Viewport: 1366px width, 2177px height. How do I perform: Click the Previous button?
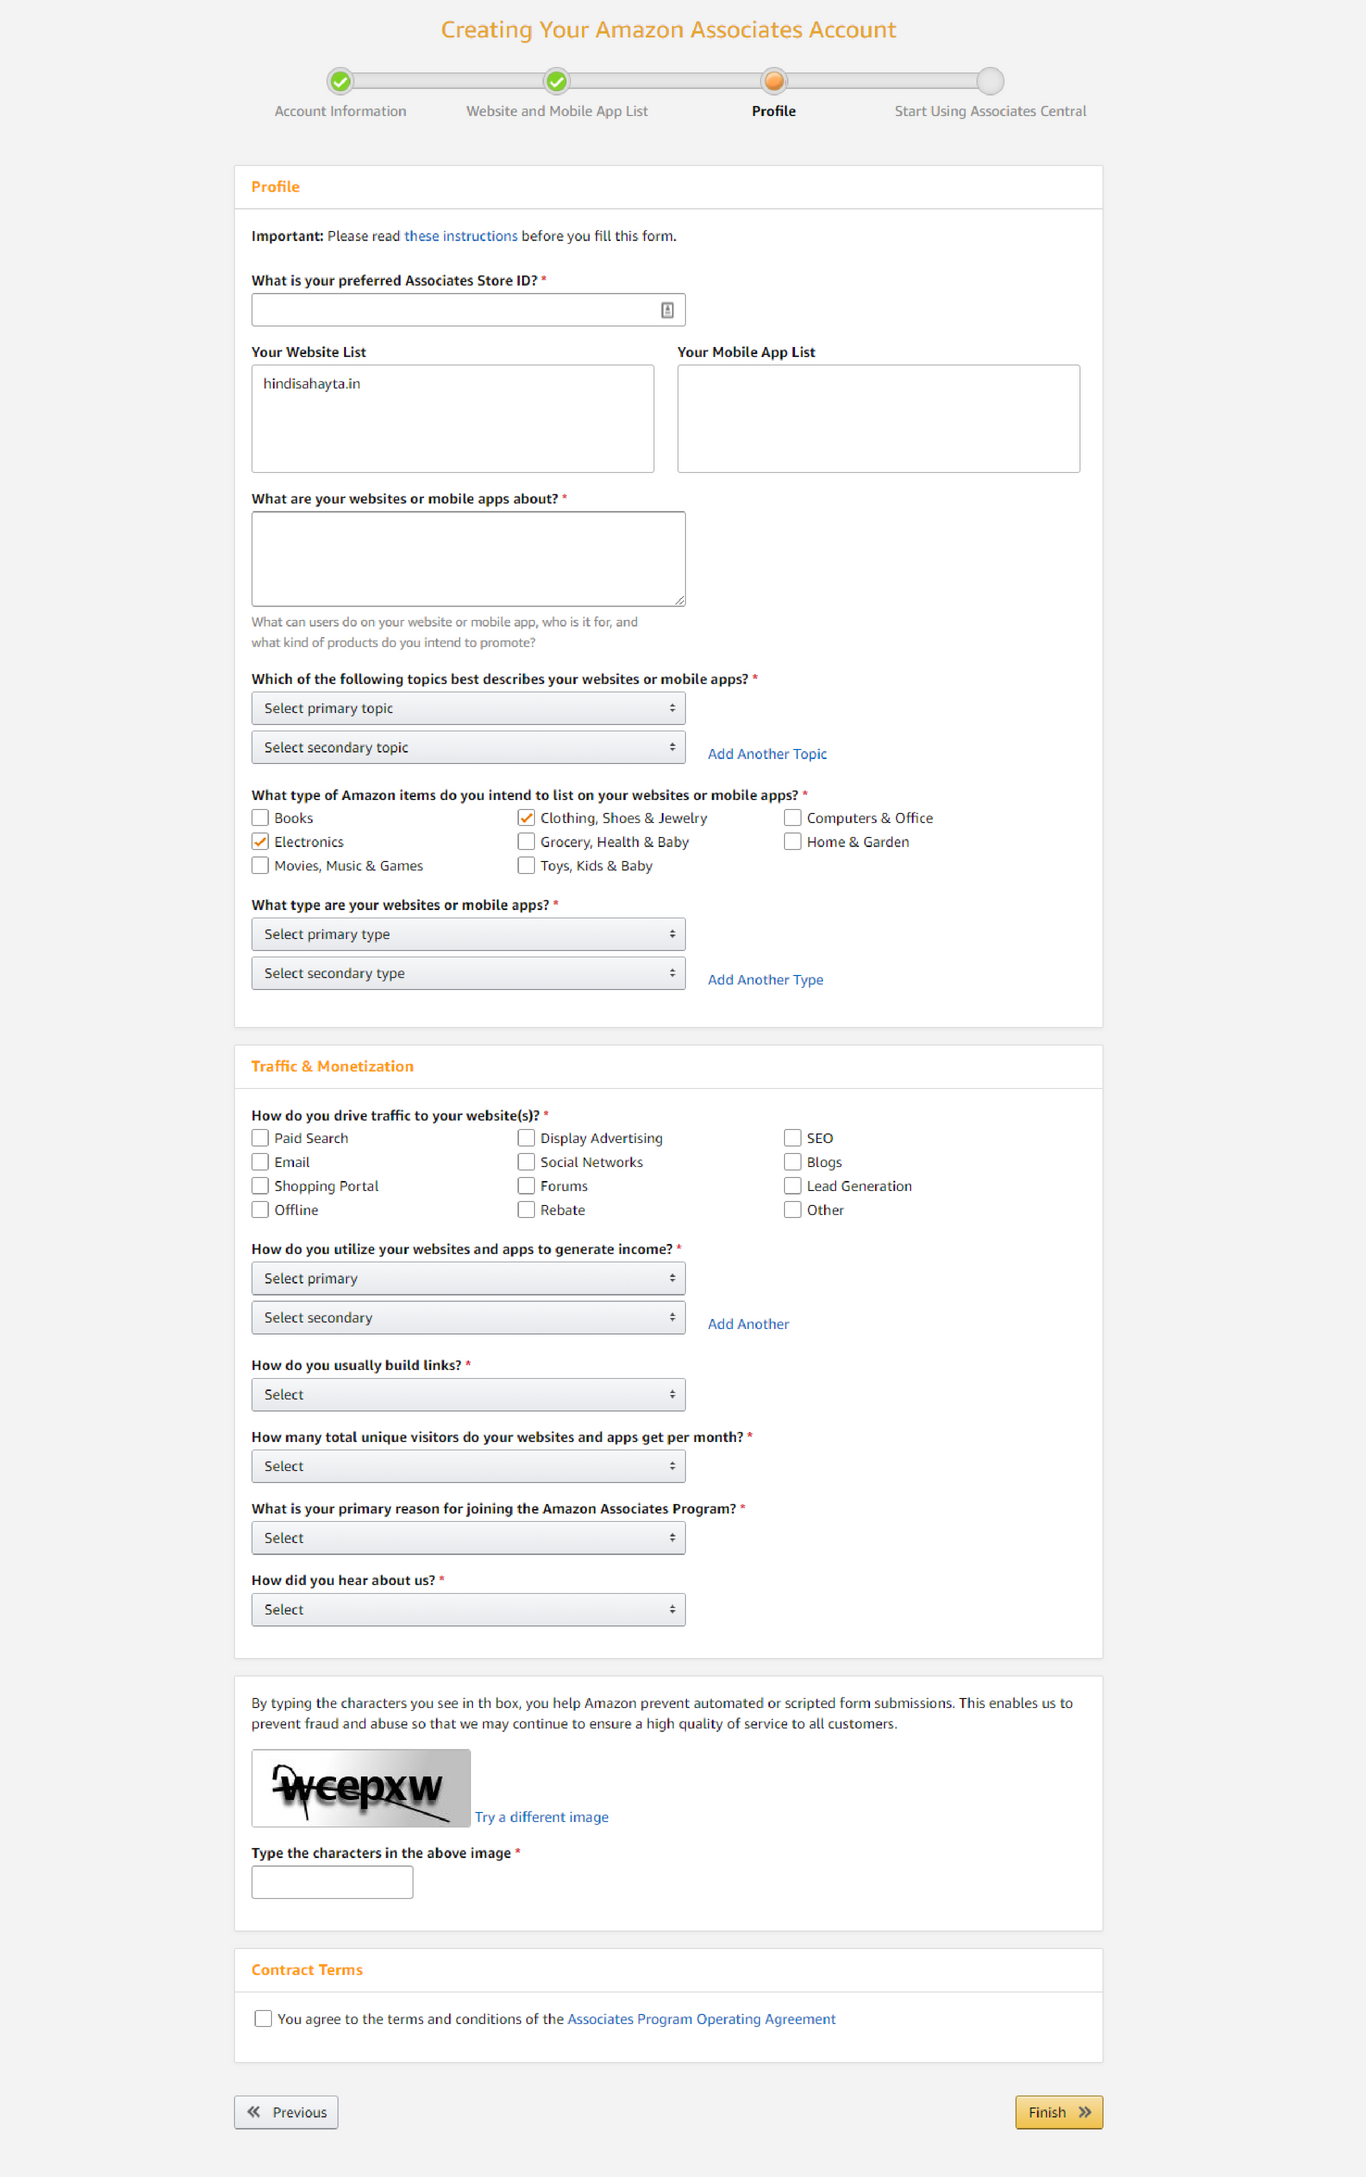click(286, 2112)
